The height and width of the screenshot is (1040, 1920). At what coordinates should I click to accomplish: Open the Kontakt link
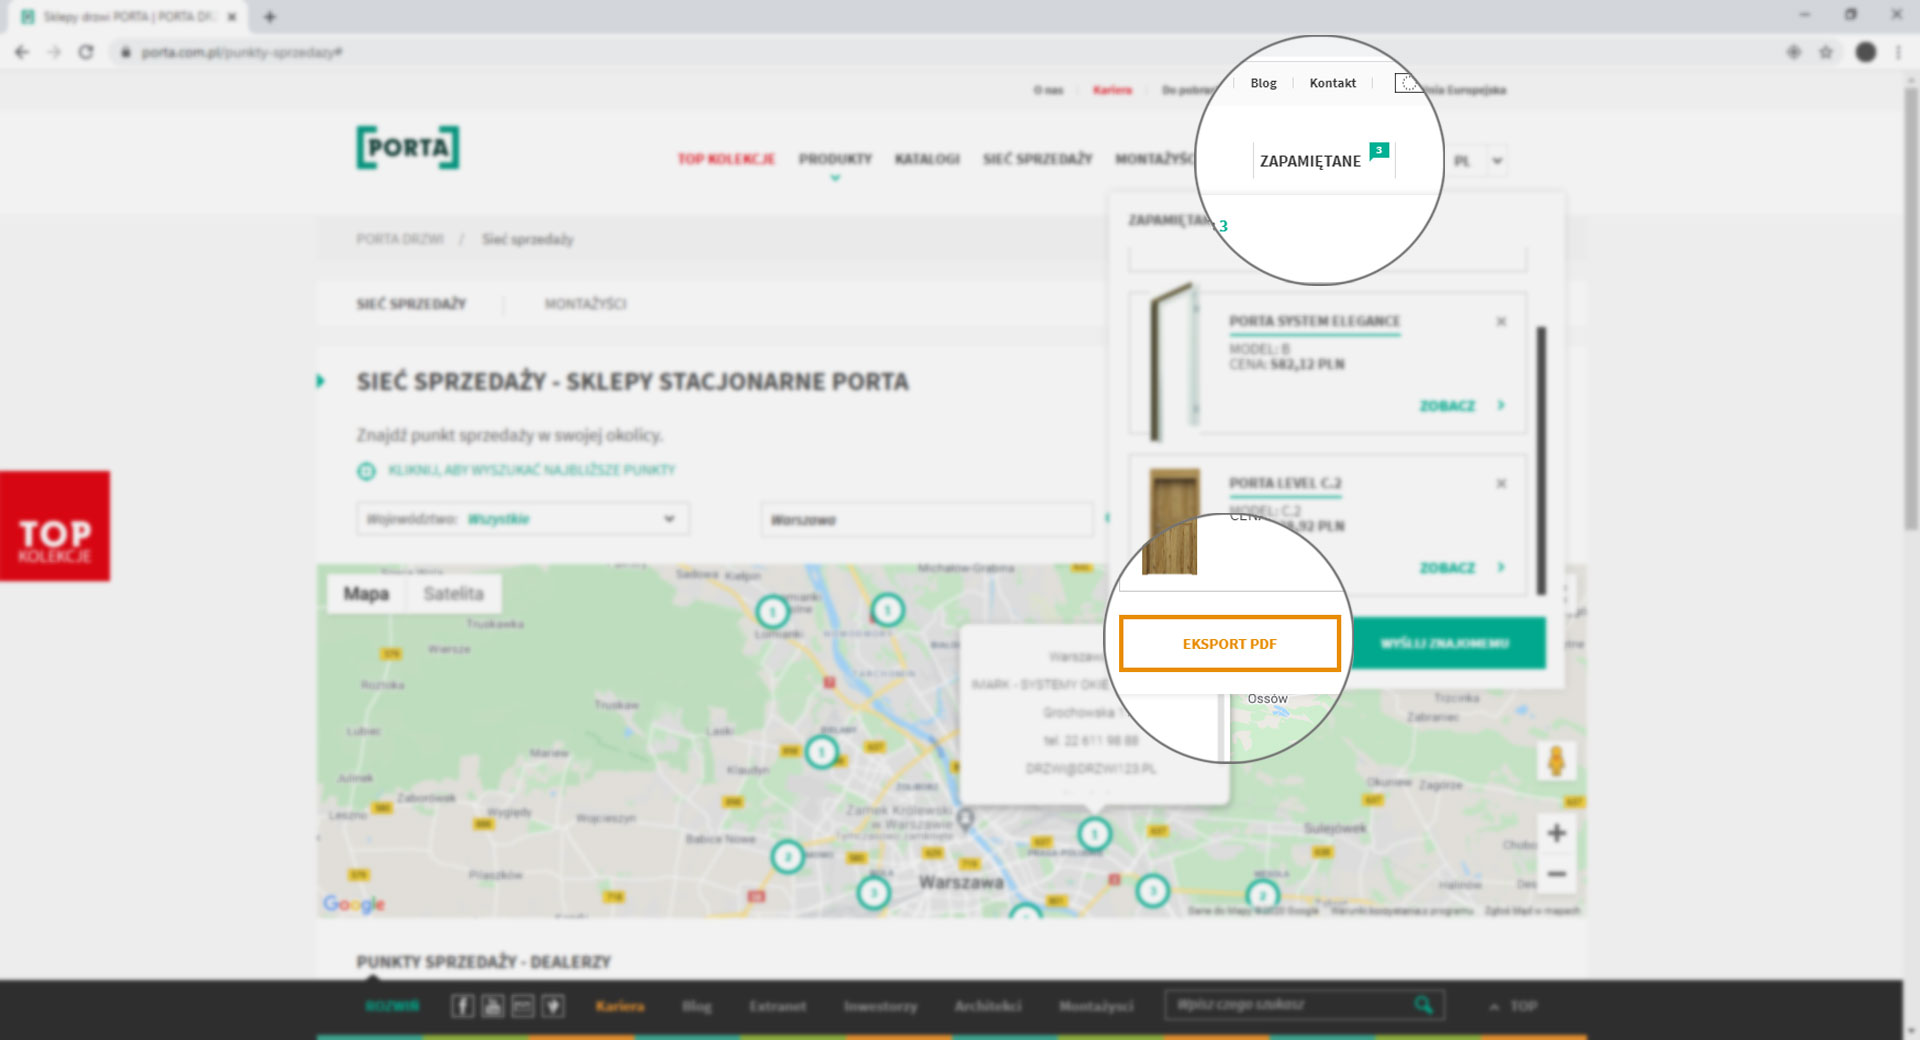1333,83
